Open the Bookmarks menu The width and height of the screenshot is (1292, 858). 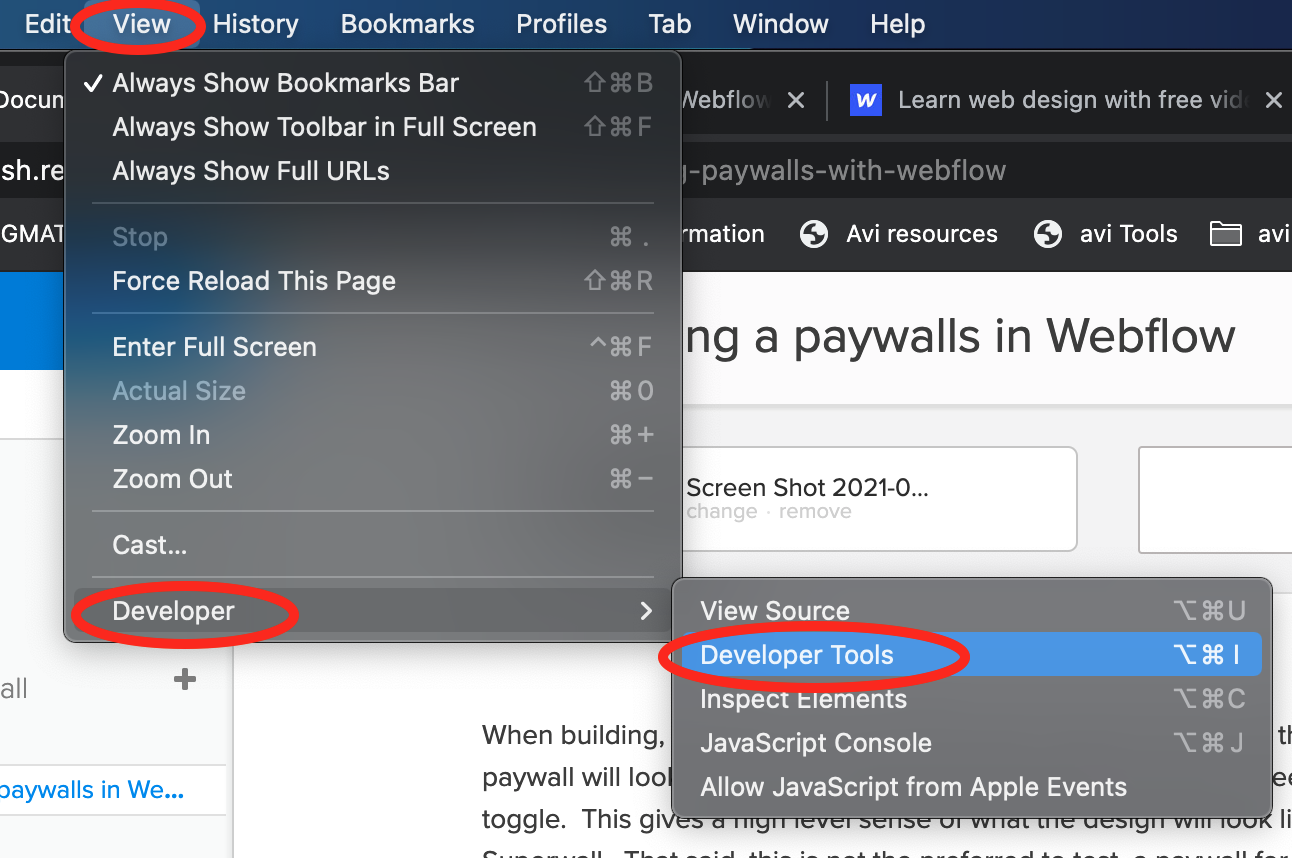coord(408,24)
